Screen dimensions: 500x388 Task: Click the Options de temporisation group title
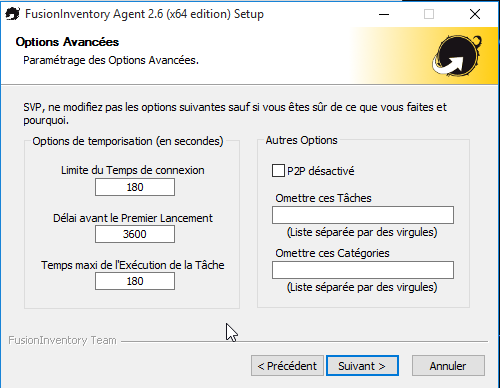tap(128, 141)
